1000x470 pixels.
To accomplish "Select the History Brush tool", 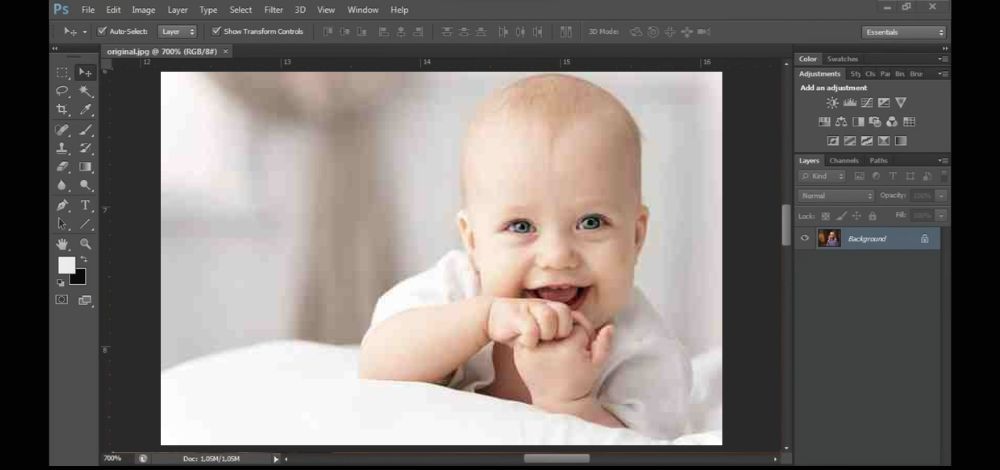I will (85, 148).
